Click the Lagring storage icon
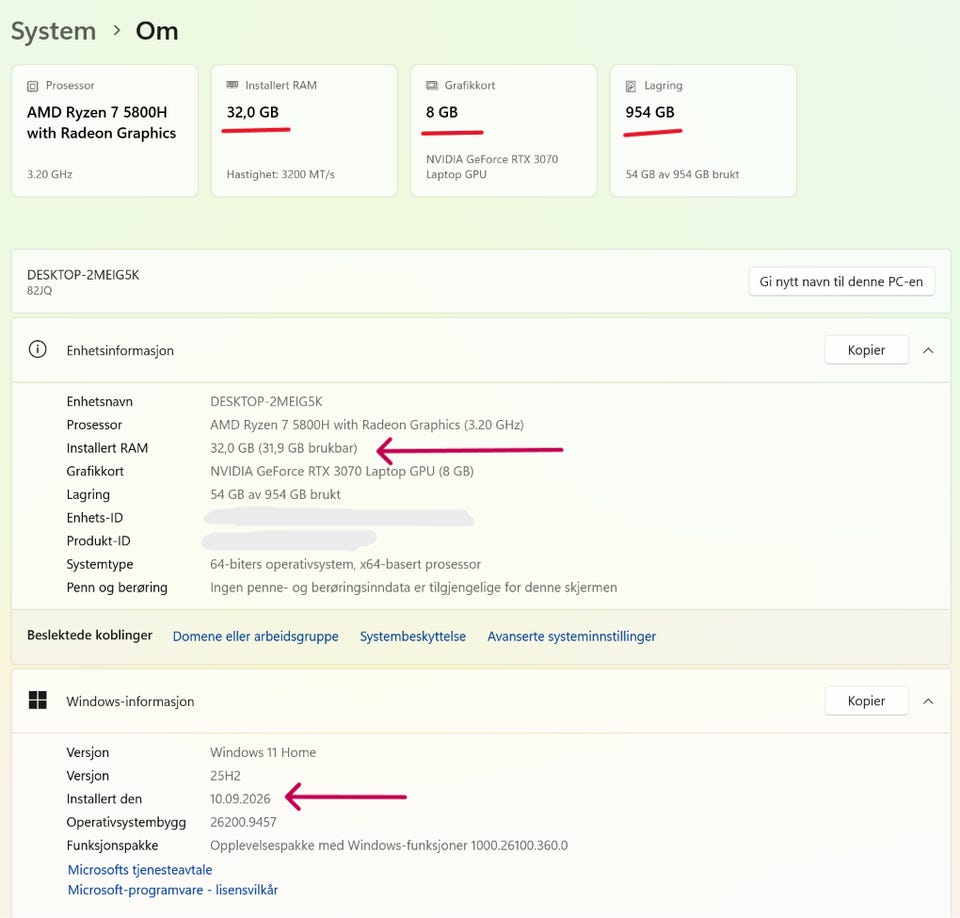Image resolution: width=960 pixels, height=918 pixels. point(631,86)
